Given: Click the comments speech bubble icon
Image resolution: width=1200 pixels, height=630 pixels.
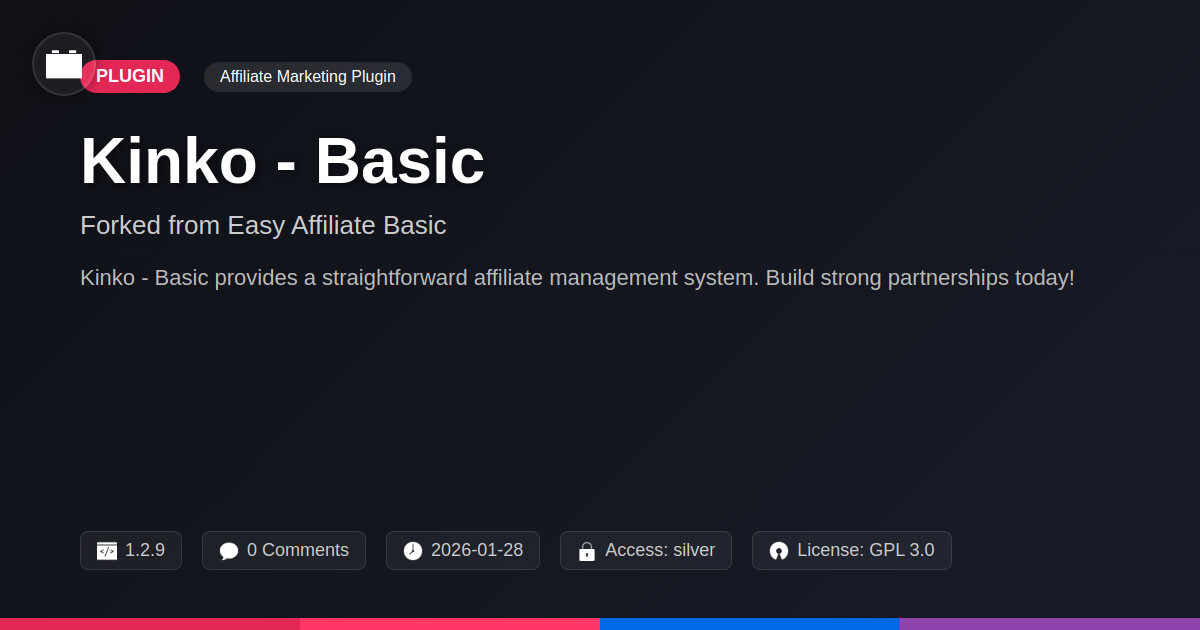Looking at the screenshot, I should click(x=229, y=551).
